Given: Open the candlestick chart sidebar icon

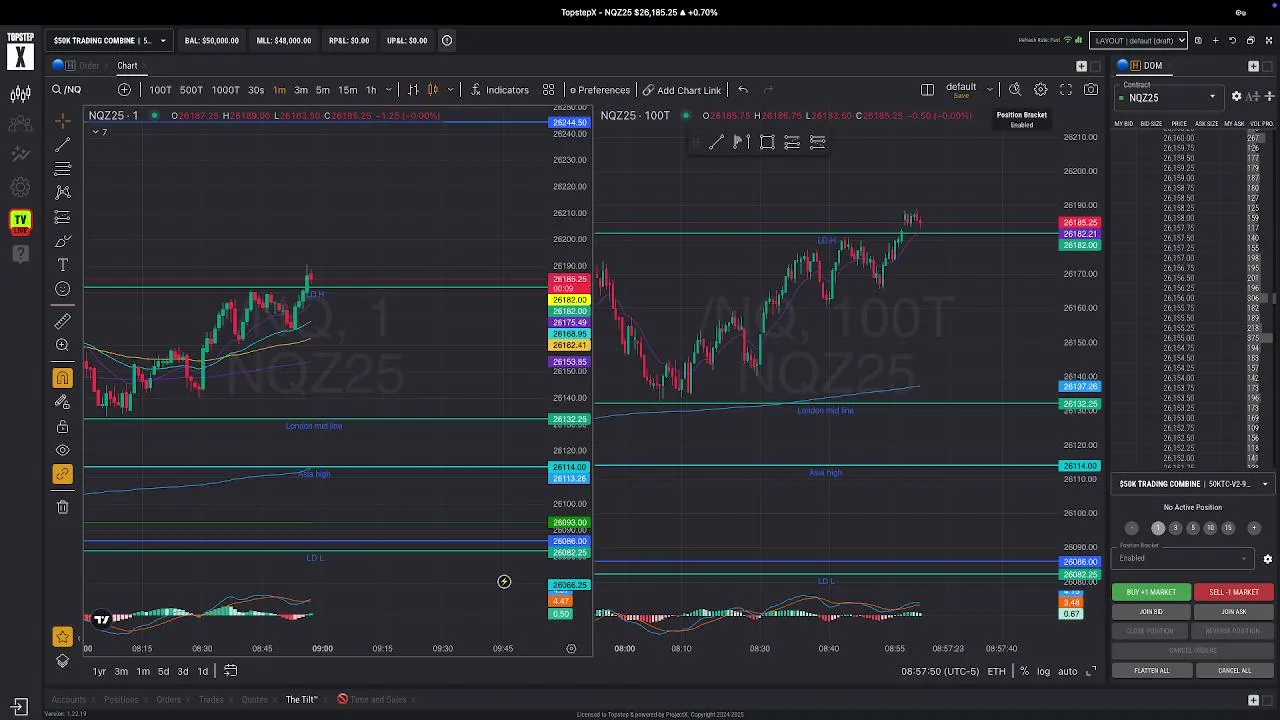Looking at the screenshot, I should (x=20, y=95).
